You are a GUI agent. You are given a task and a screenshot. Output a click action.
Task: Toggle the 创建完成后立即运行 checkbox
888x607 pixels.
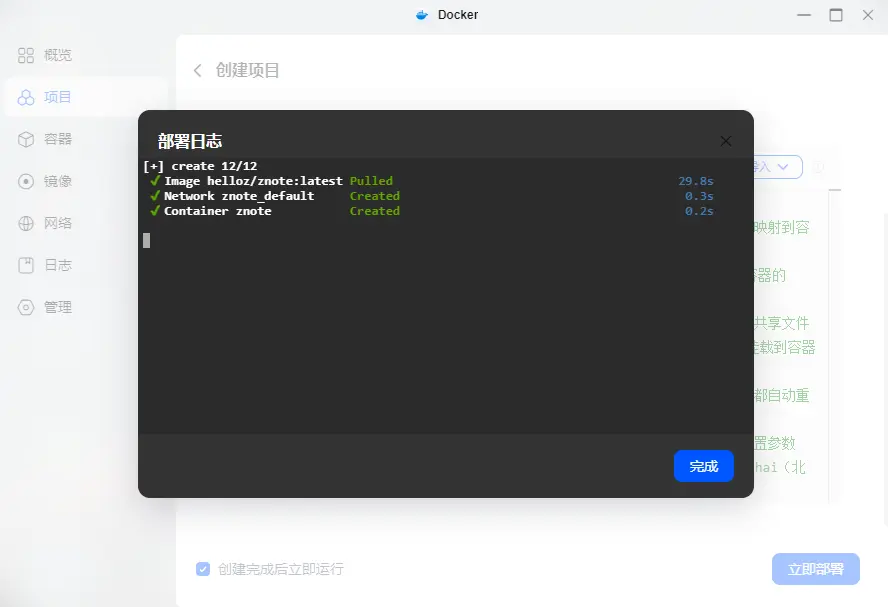coord(203,568)
